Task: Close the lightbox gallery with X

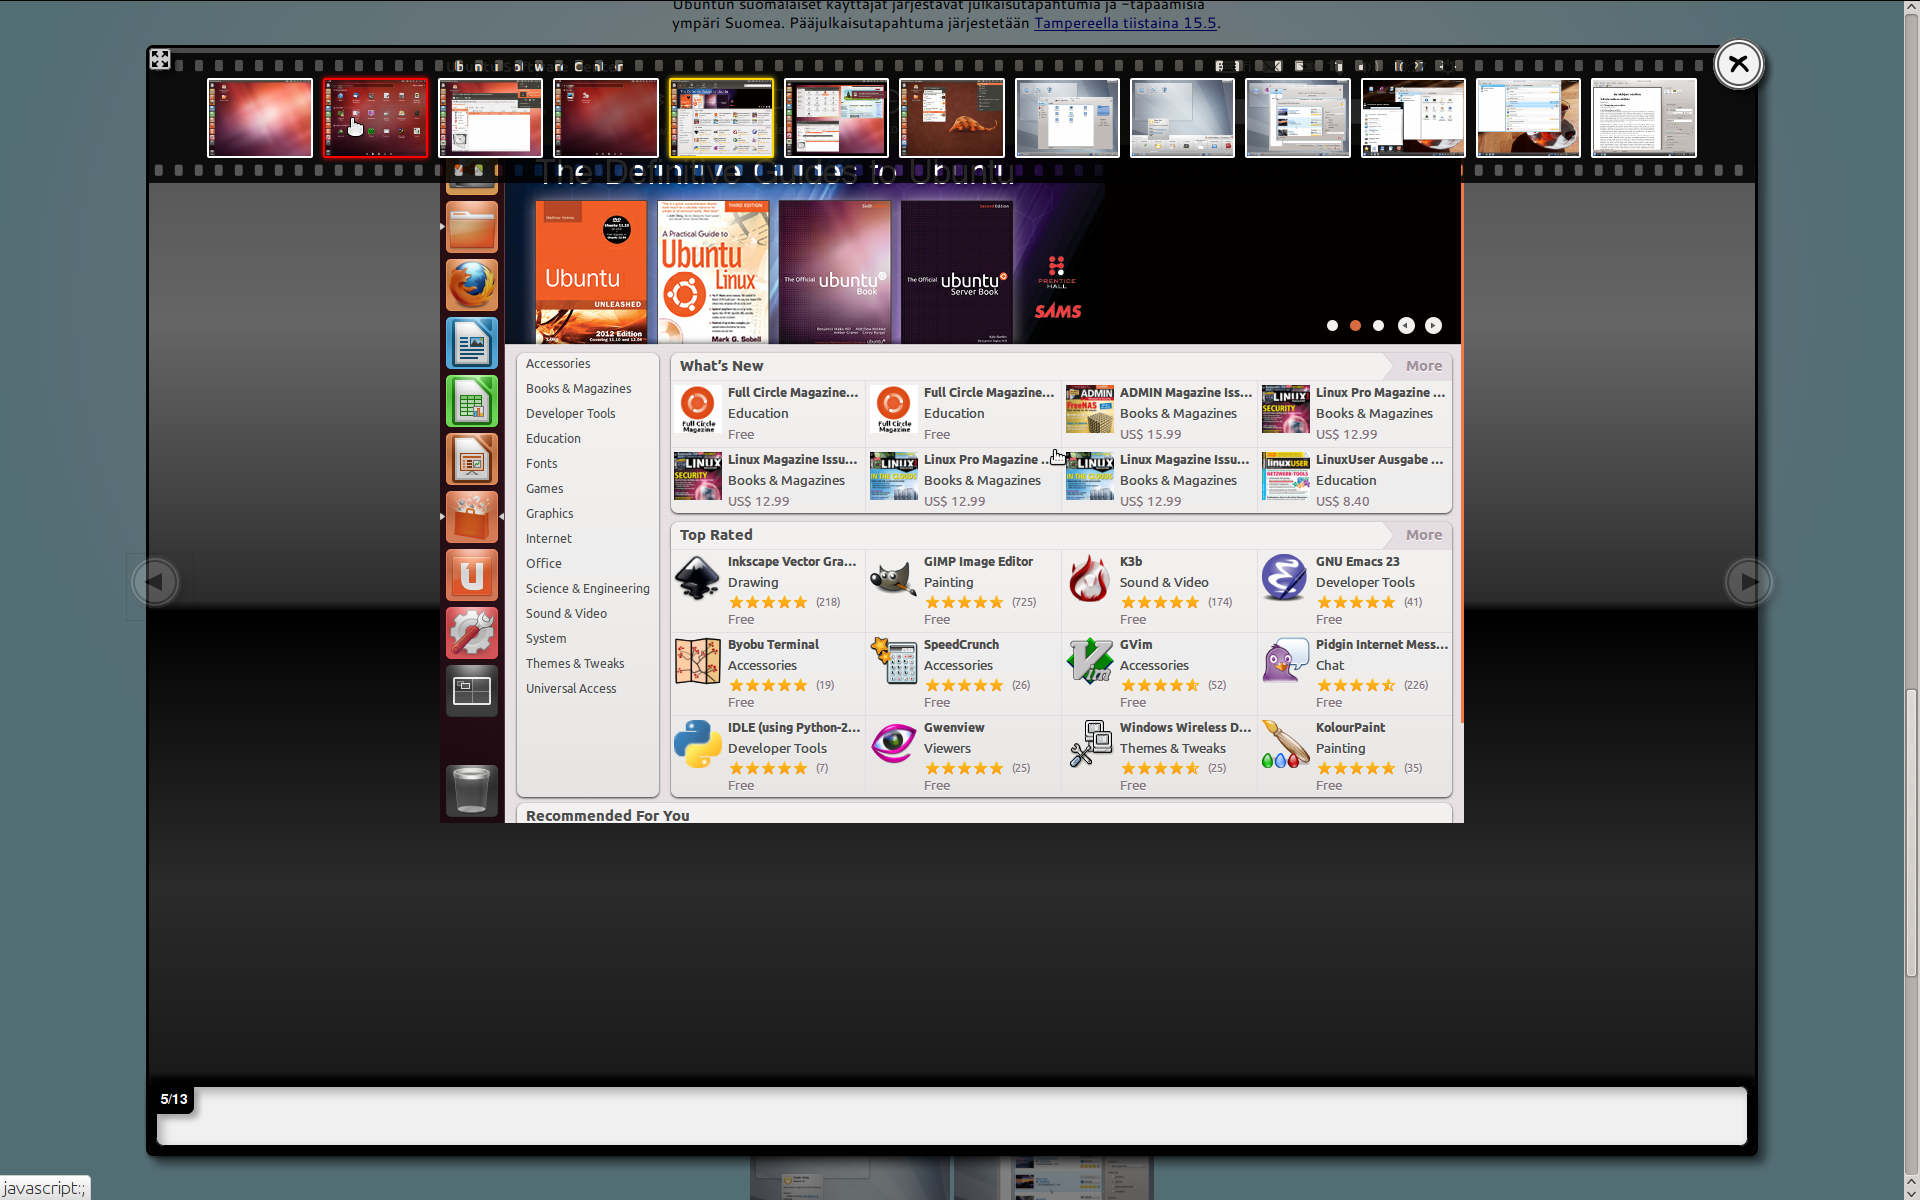Action: [1738, 65]
